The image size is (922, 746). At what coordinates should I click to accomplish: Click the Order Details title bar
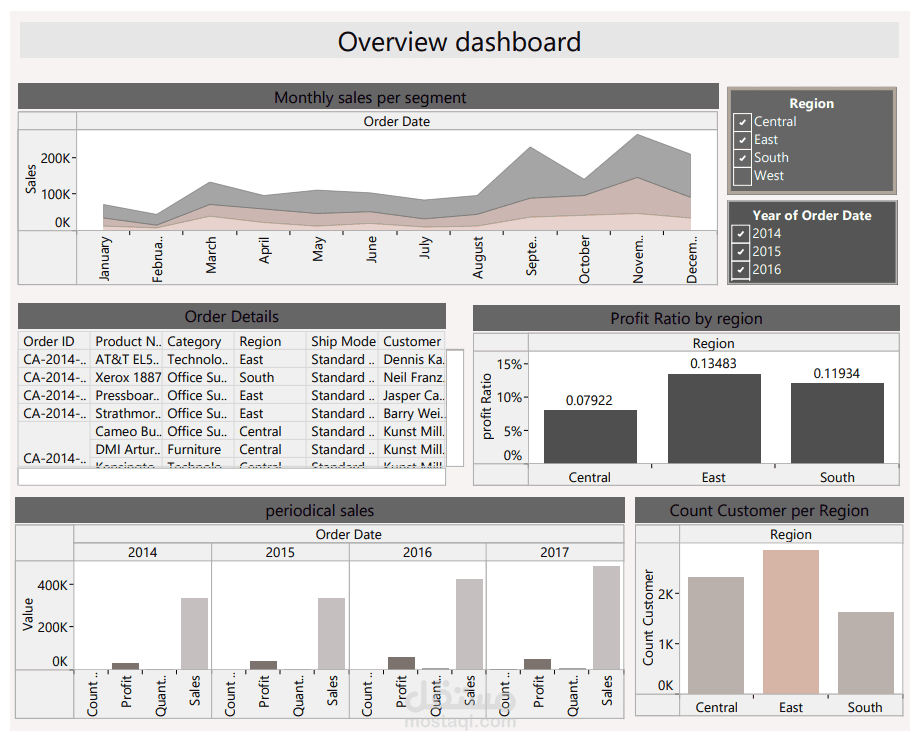click(x=232, y=317)
